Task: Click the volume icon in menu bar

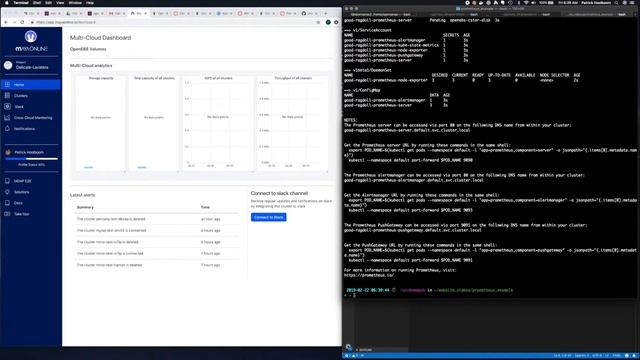Action: (x=533, y=2)
